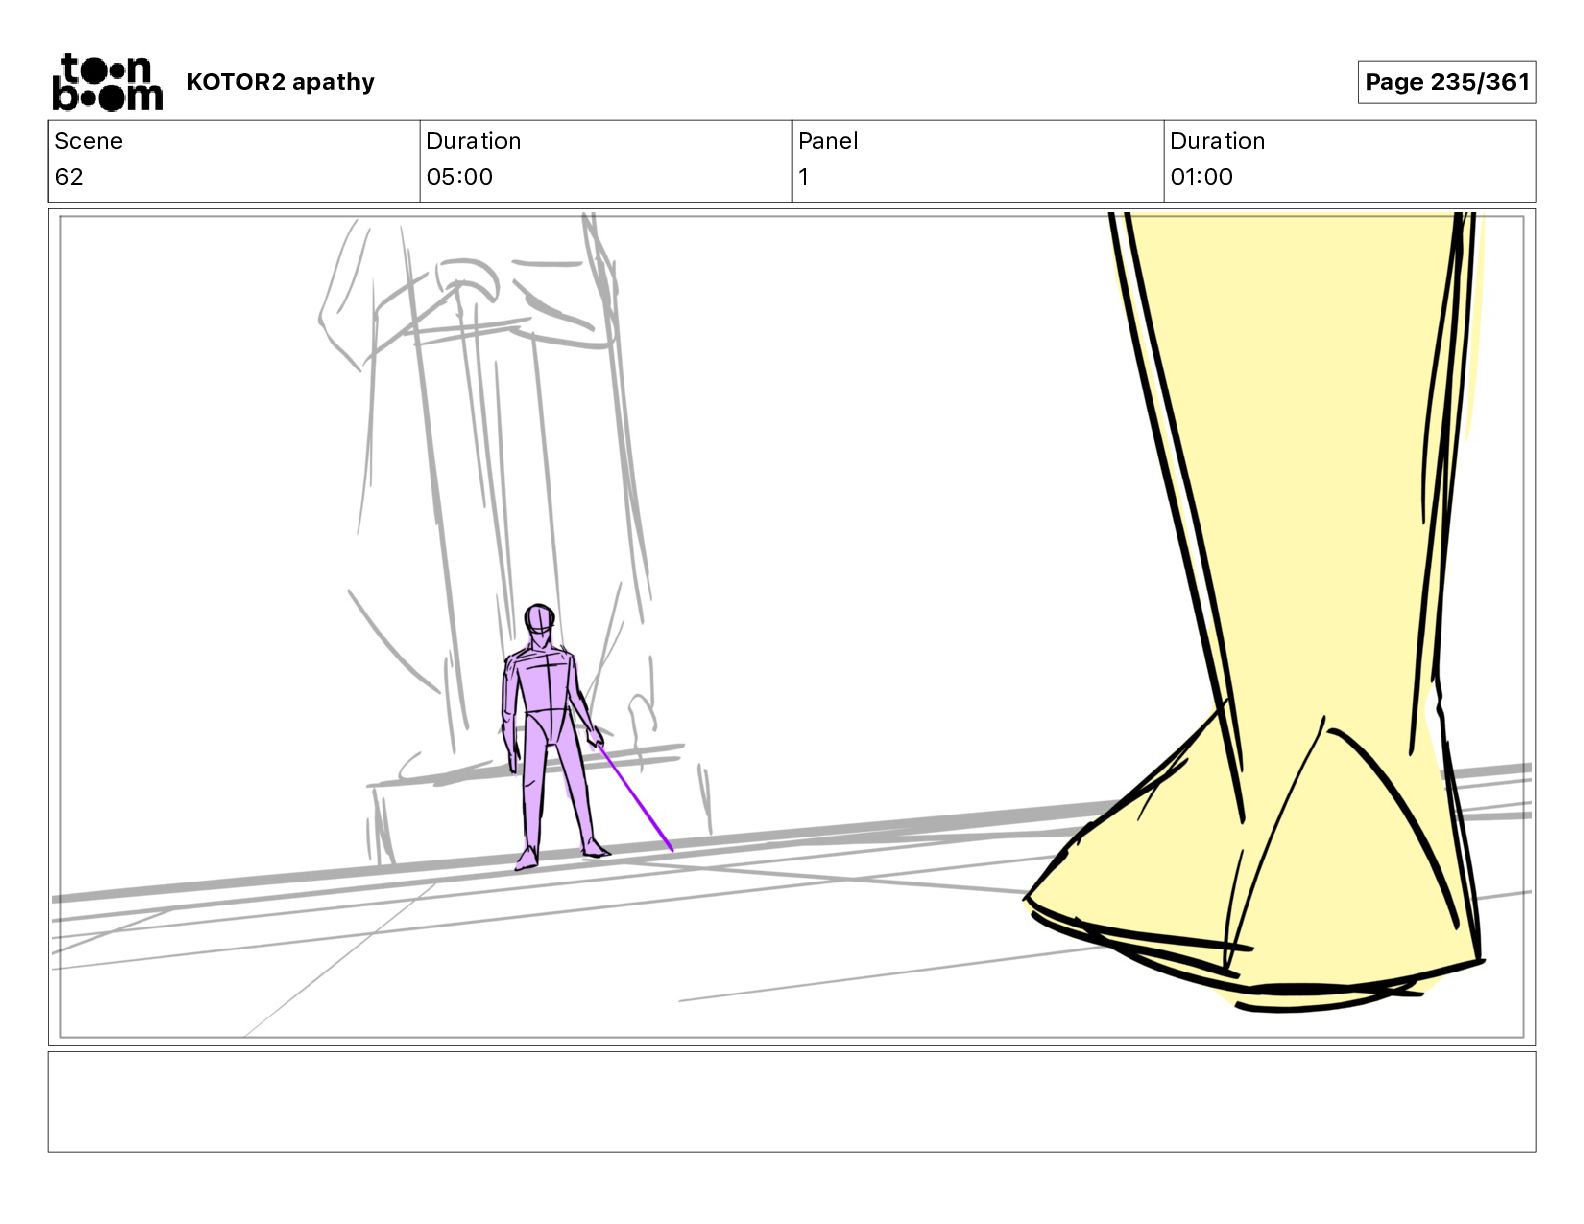This screenshot has width=1584, height=1224.
Task: Click the Toon Boom logo
Action: pos(107,82)
